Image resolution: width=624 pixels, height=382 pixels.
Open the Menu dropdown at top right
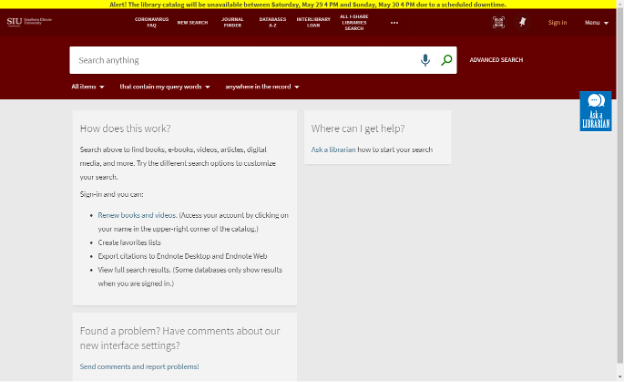pyautogui.click(x=596, y=23)
